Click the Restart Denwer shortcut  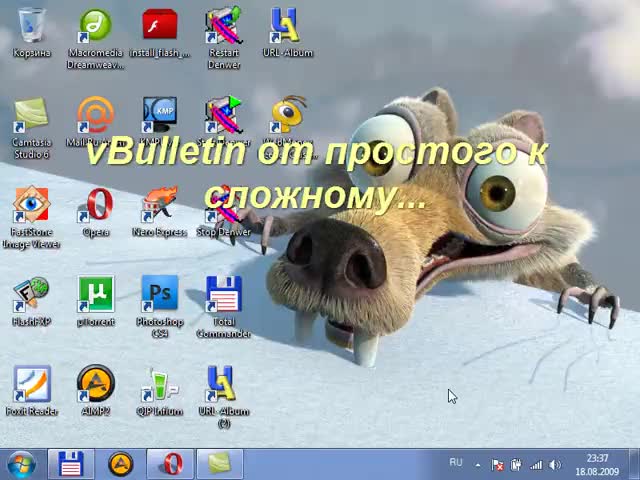pyautogui.click(x=224, y=26)
